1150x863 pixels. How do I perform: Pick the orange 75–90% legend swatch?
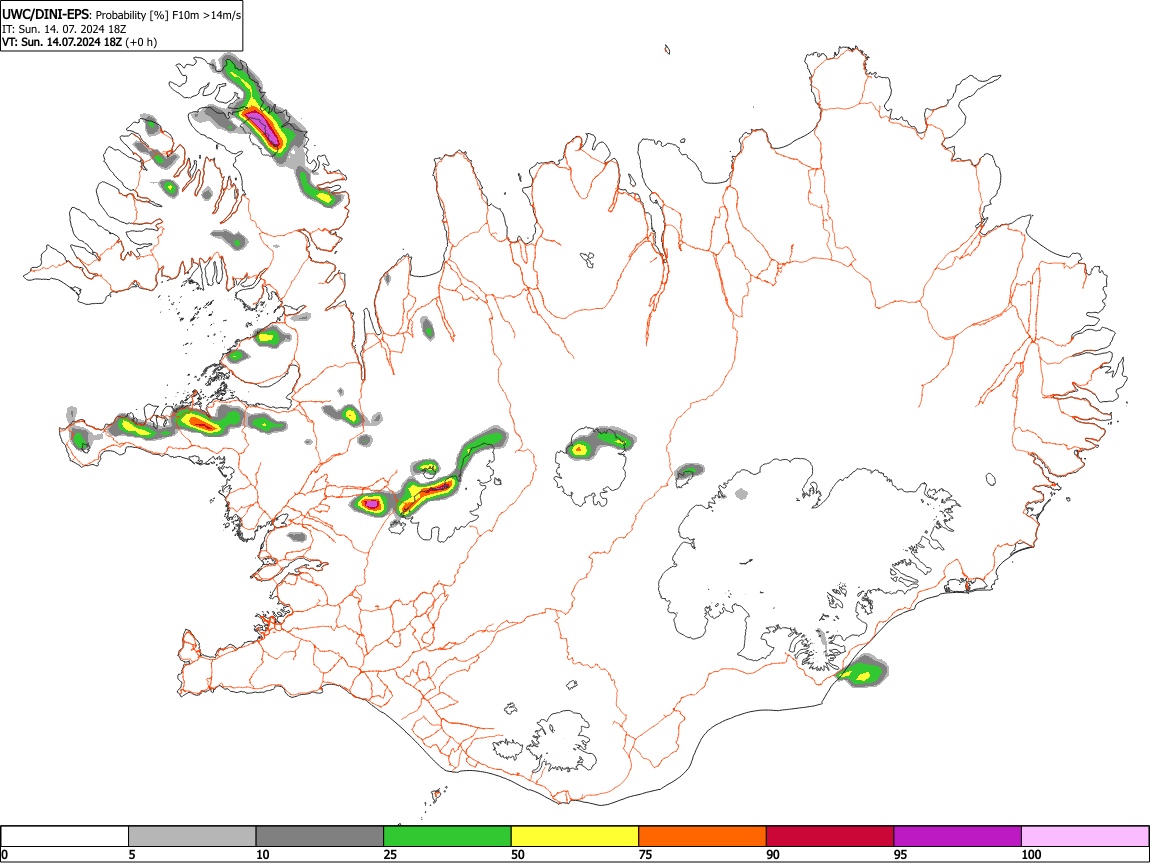tap(703, 837)
